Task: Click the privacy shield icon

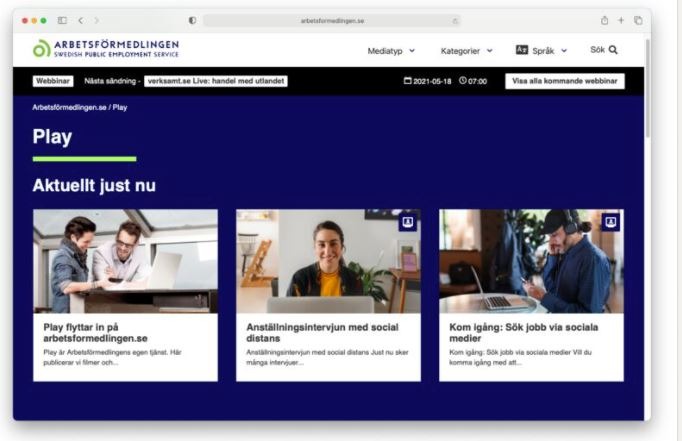Action: click(192, 20)
